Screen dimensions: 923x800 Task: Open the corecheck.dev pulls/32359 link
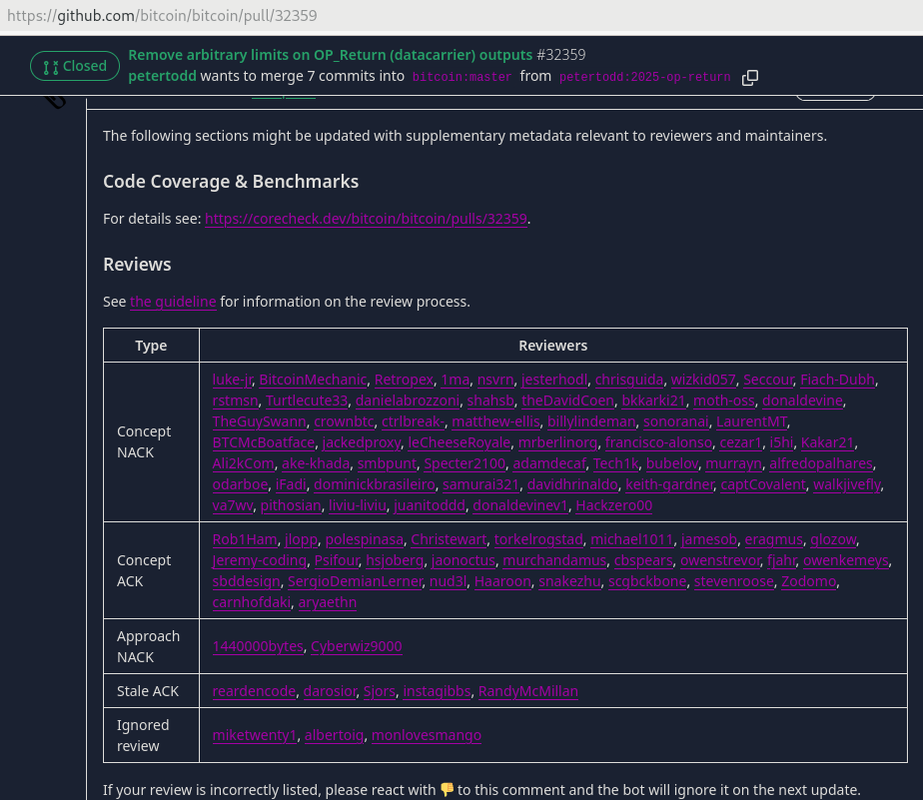[x=366, y=219]
